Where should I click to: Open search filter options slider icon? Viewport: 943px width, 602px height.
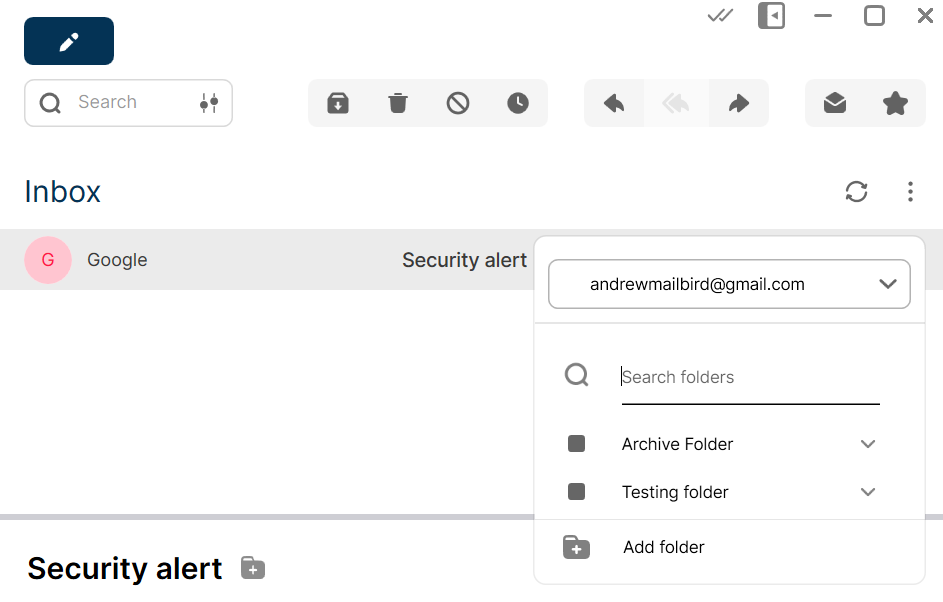tap(209, 103)
